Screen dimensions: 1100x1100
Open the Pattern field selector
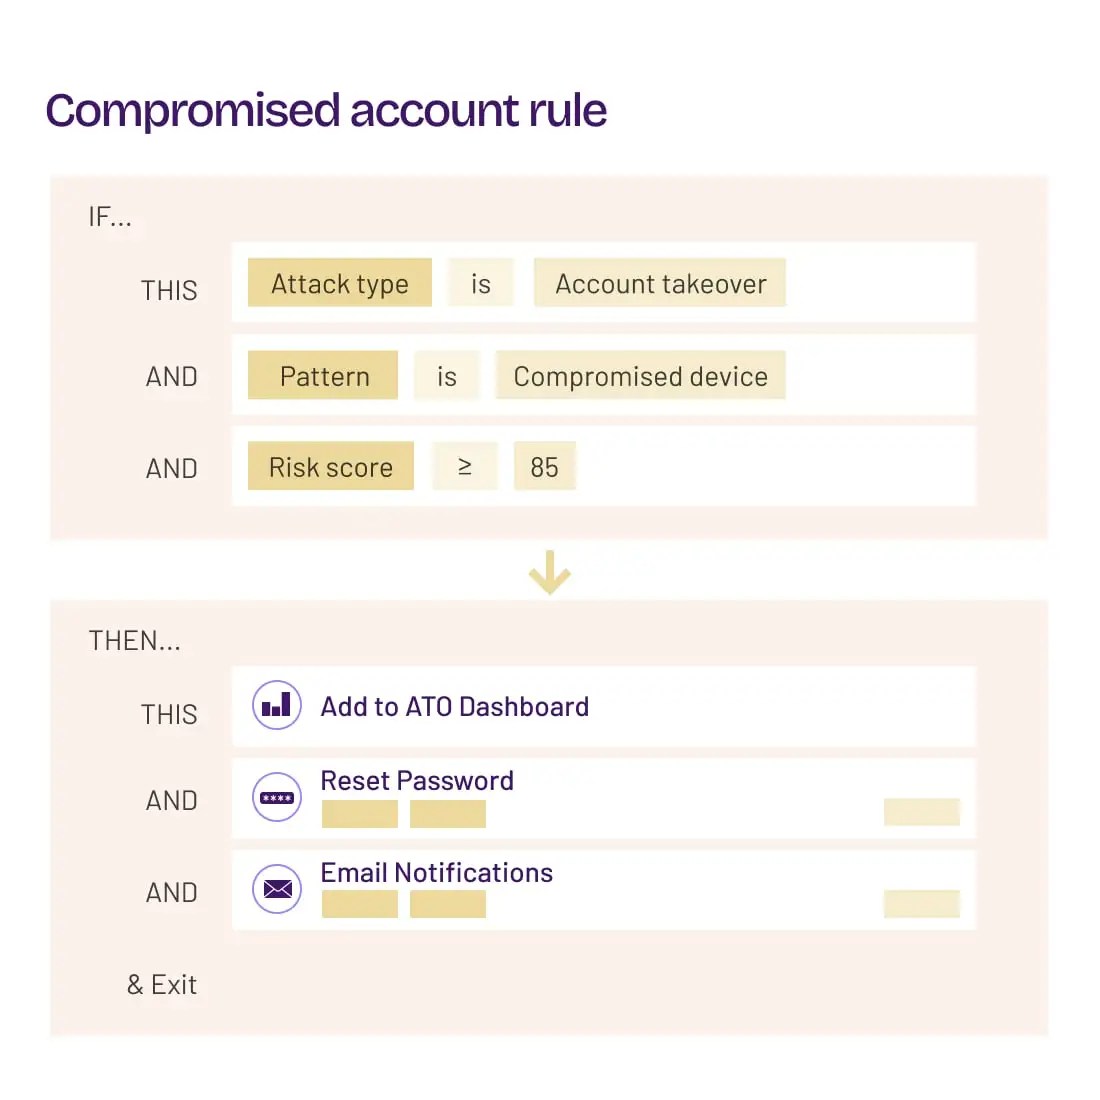[323, 376]
